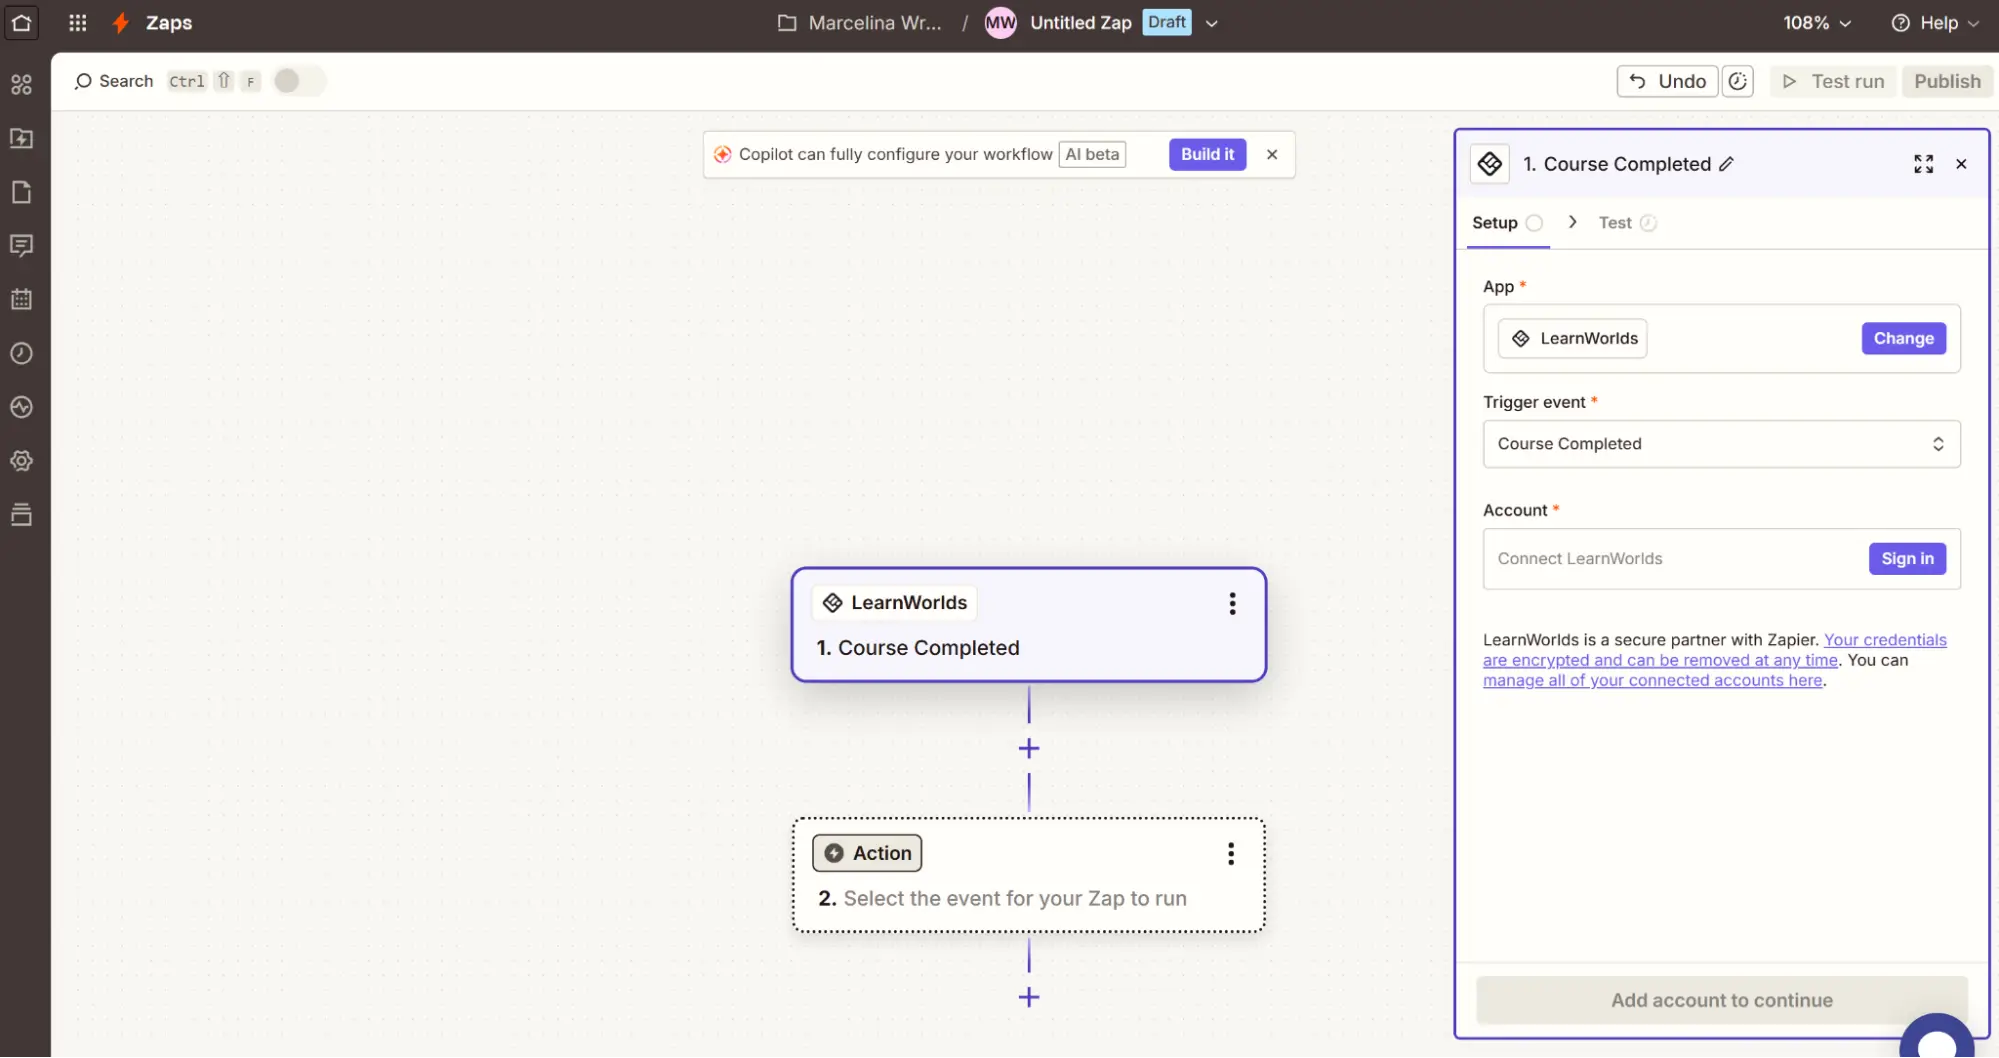Publish the Zap
This screenshot has width=1999, height=1058.
1947,81
